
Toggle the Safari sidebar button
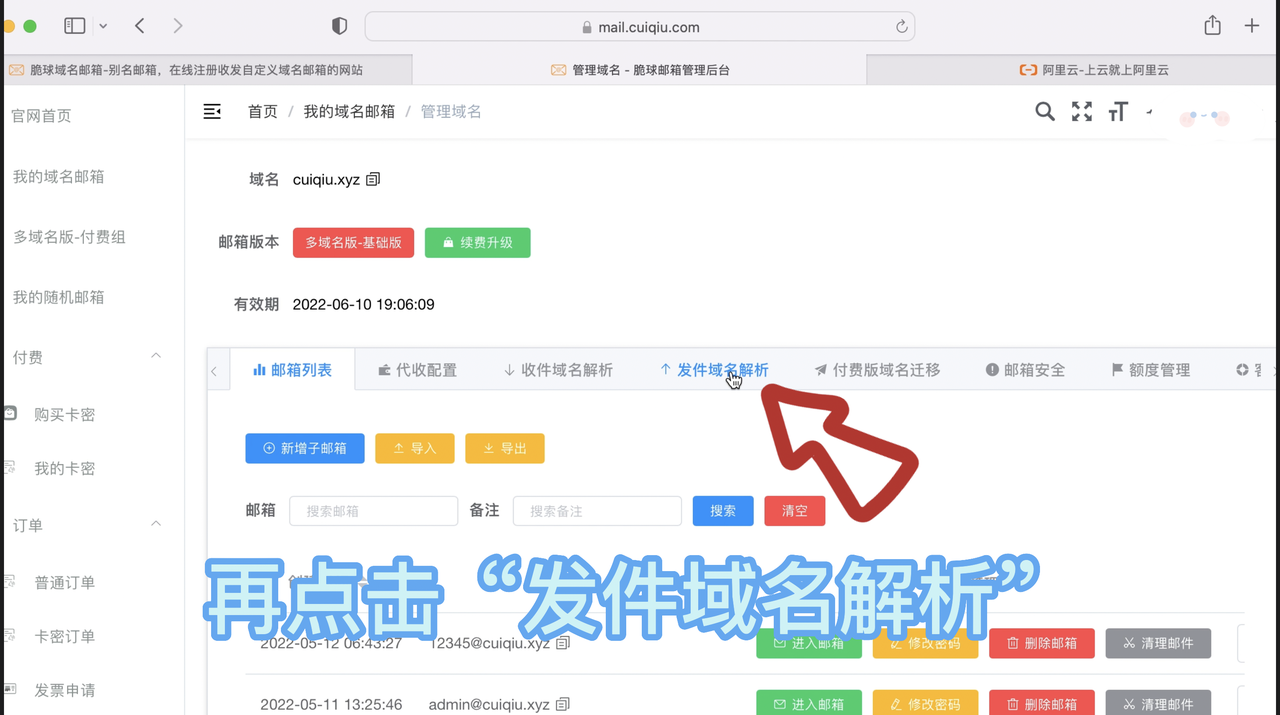point(75,26)
